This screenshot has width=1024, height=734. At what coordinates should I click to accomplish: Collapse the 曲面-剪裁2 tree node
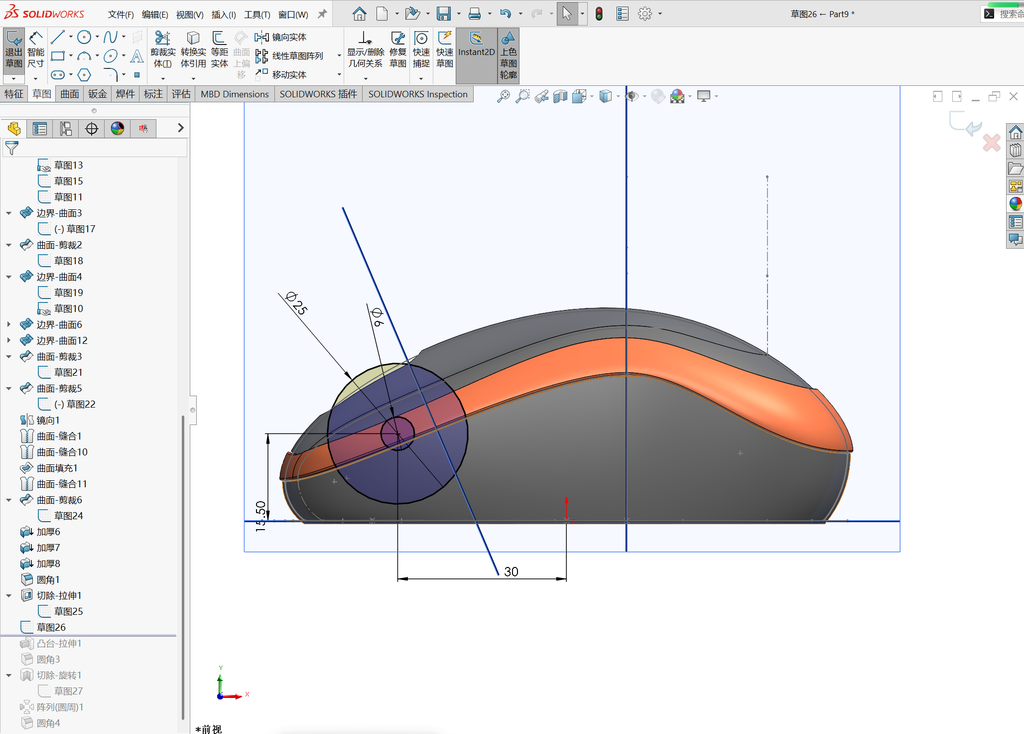tap(8, 245)
